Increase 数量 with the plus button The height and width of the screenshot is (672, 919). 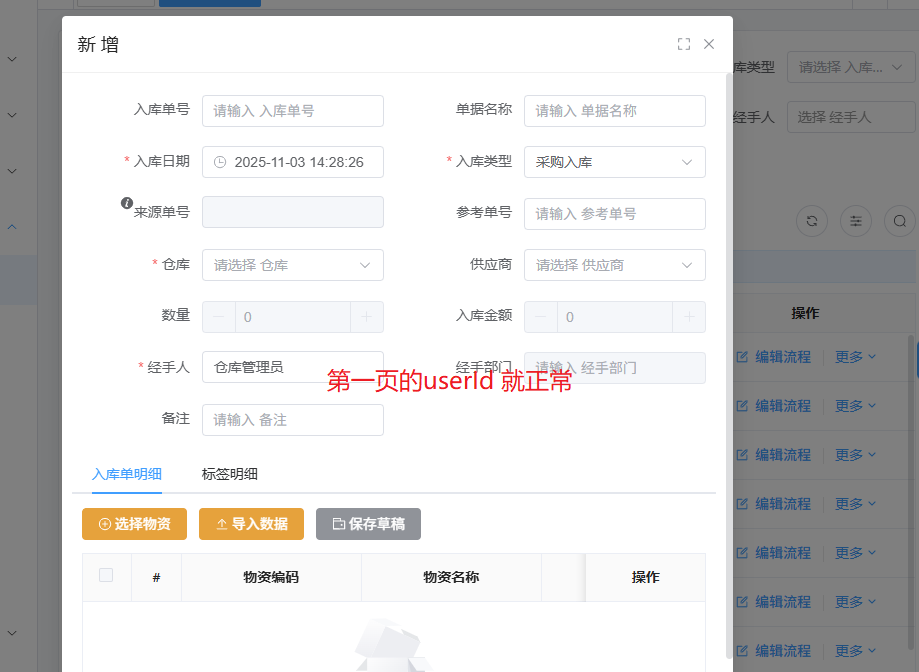(x=367, y=317)
